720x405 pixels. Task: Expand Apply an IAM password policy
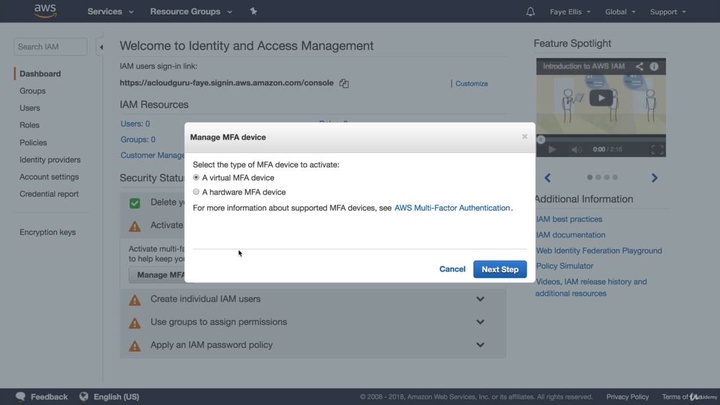coord(480,345)
